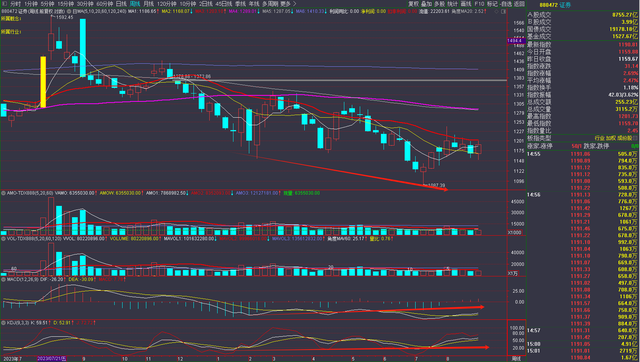
Task: Click the 1592.45 high price label on chart
Action: point(64,18)
